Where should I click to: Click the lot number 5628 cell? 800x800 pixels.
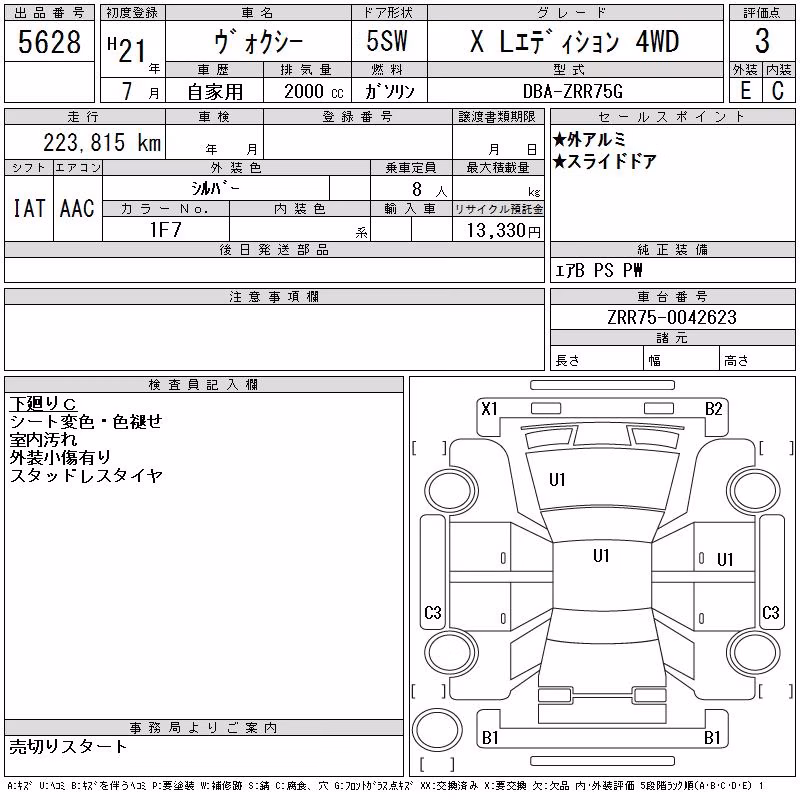(x=49, y=41)
